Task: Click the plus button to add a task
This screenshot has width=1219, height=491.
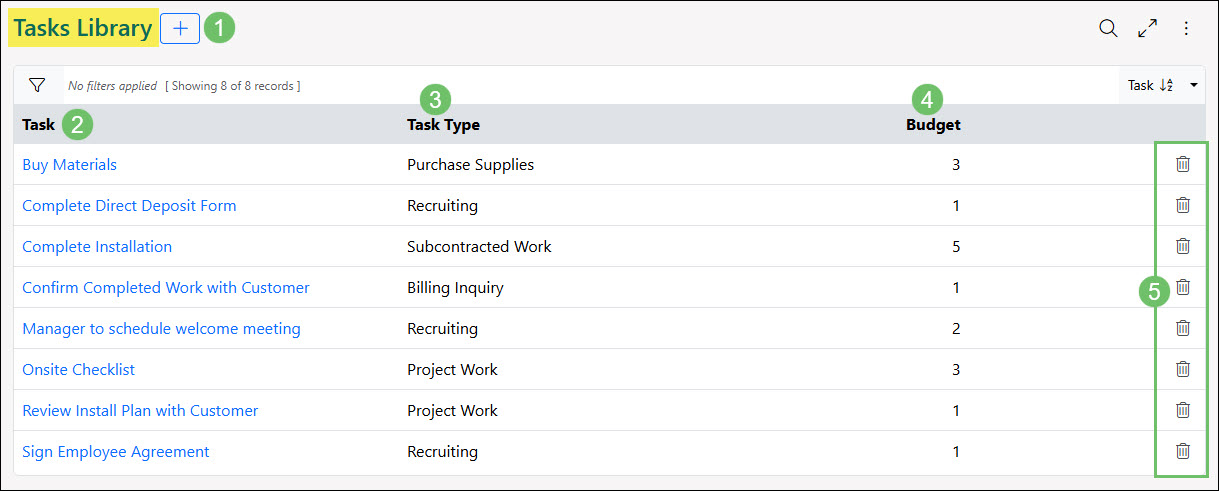Action: 180,29
